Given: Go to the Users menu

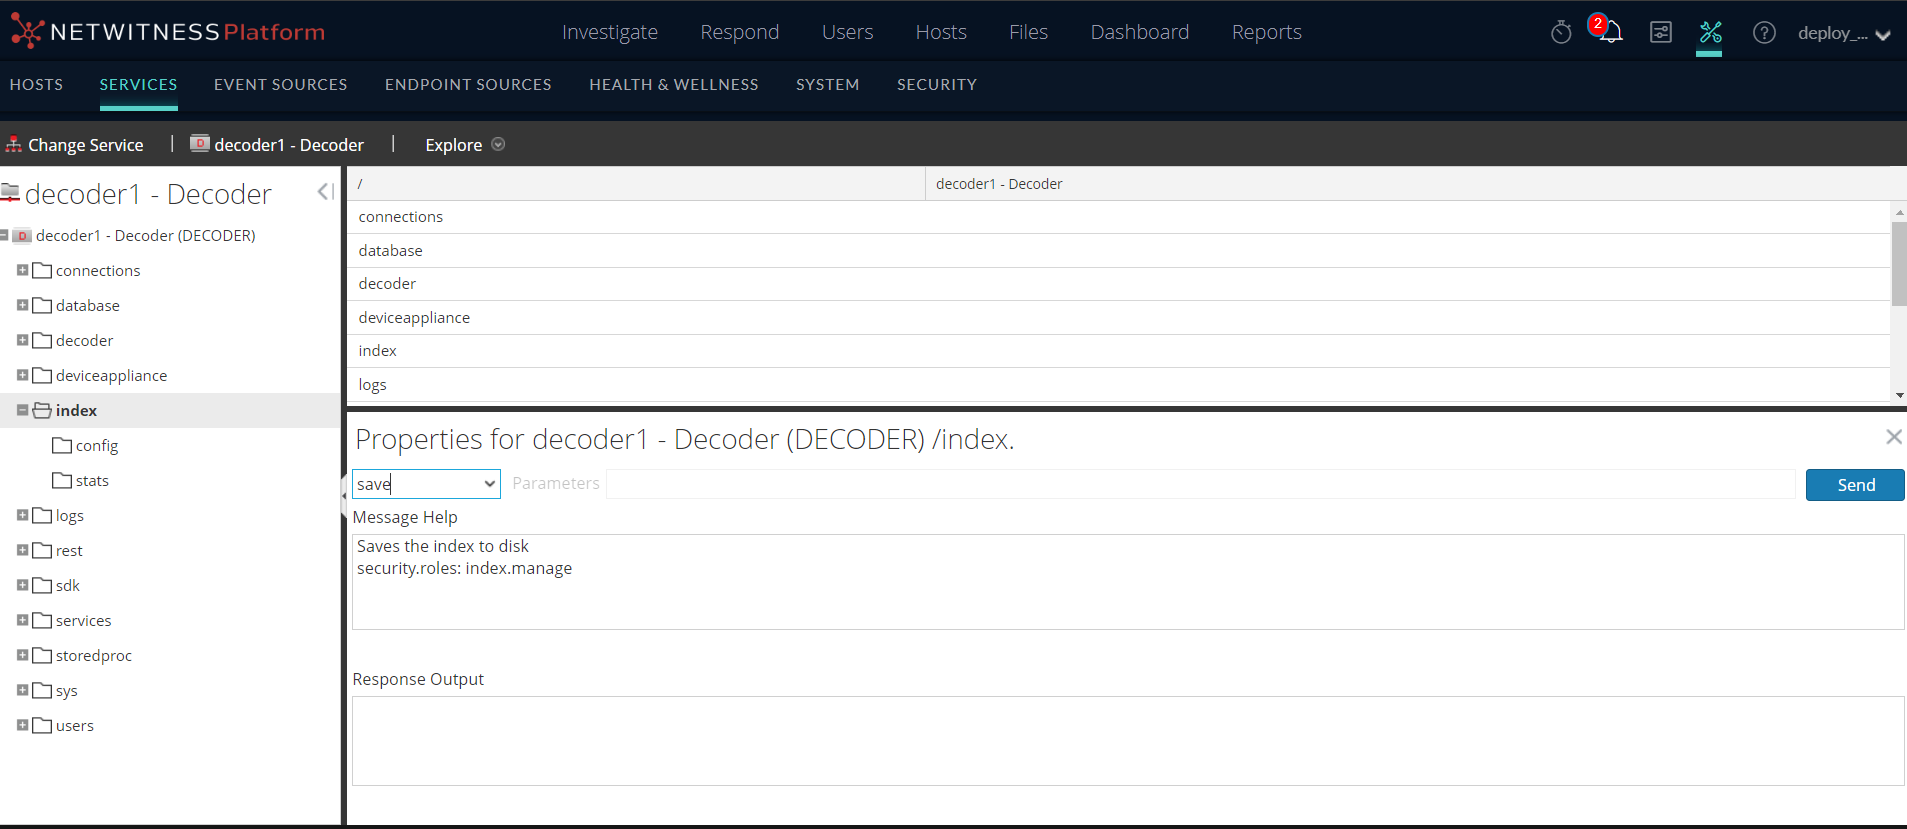Looking at the screenshot, I should [848, 32].
